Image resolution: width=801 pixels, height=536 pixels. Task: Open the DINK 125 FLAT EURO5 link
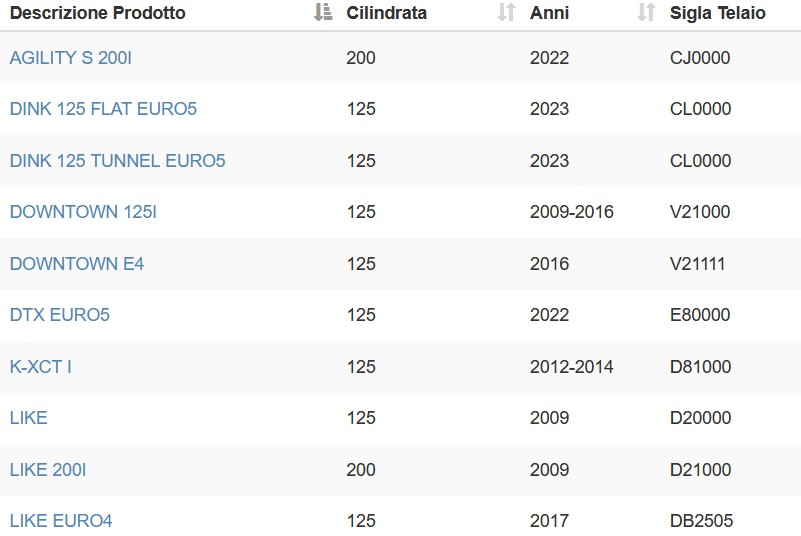[103, 109]
